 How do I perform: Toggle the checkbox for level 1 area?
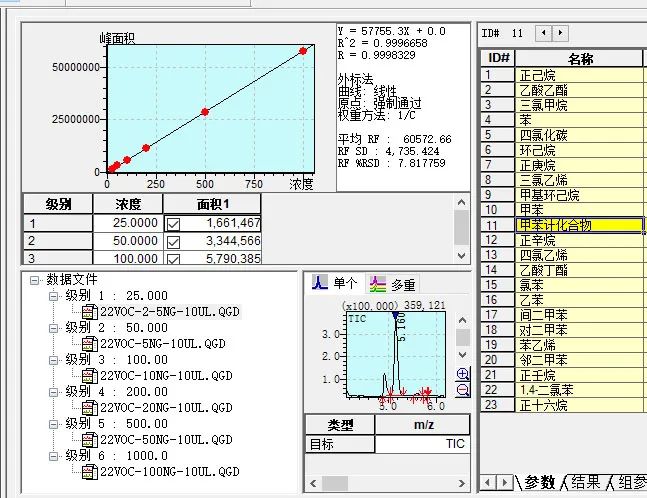pos(174,224)
